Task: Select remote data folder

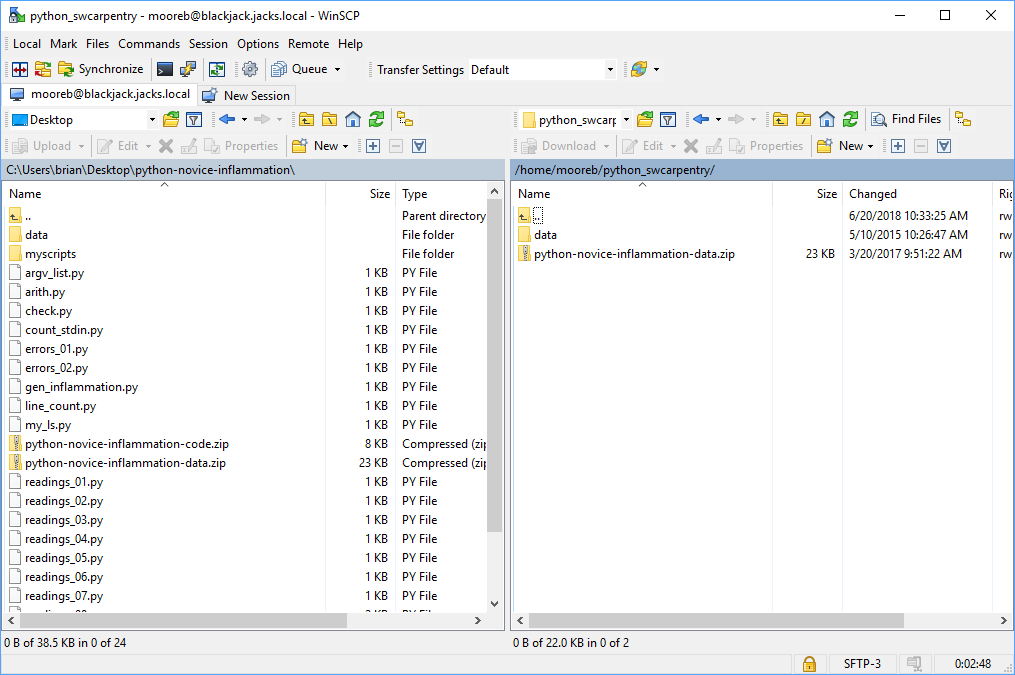Action: (x=545, y=235)
